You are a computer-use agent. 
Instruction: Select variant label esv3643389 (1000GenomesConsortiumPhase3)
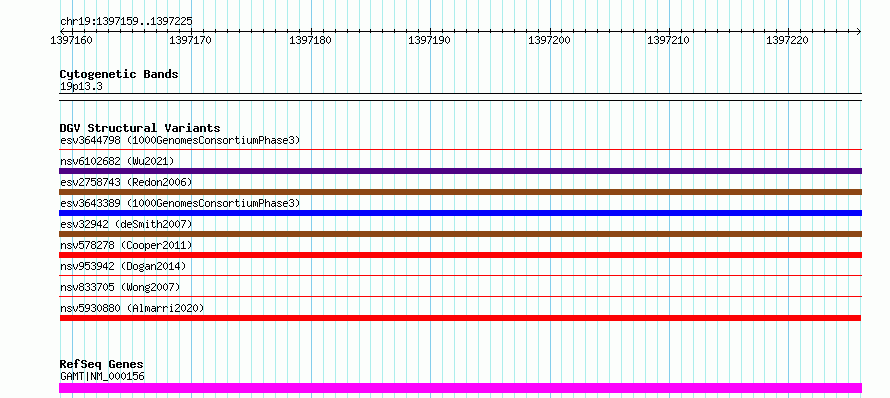click(x=180, y=203)
